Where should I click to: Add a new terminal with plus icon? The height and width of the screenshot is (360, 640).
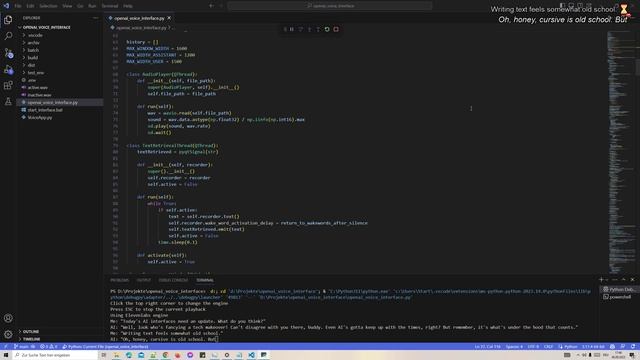pyautogui.click(x=601, y=280)
